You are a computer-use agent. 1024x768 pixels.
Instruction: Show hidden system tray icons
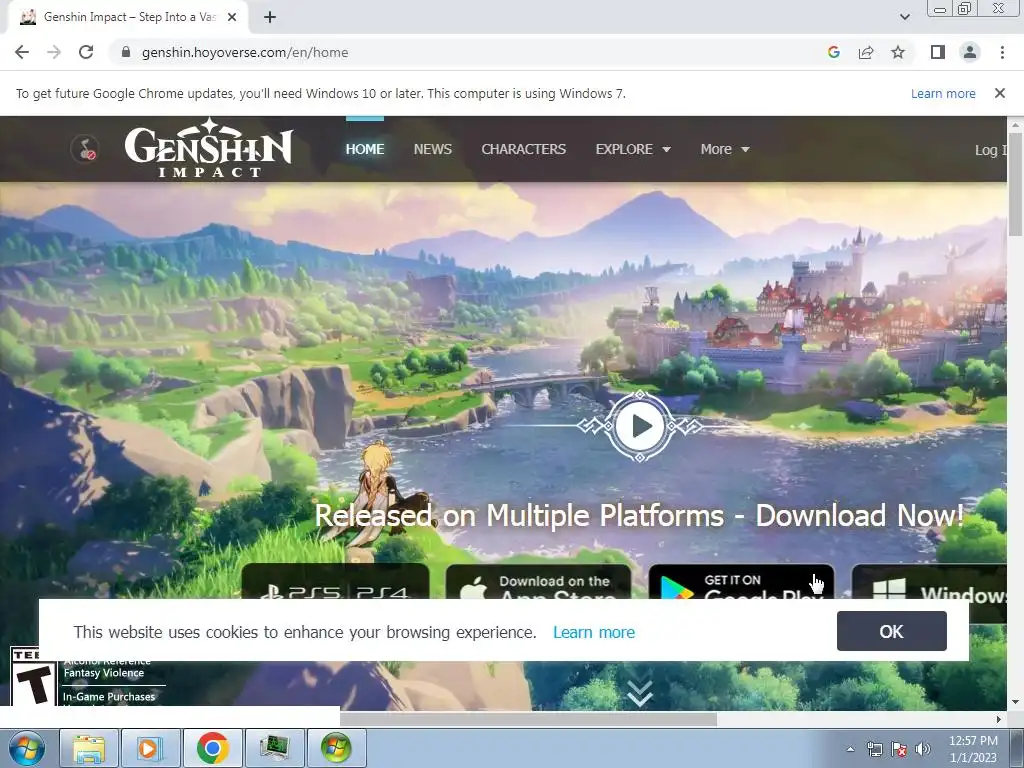point(850,749)
